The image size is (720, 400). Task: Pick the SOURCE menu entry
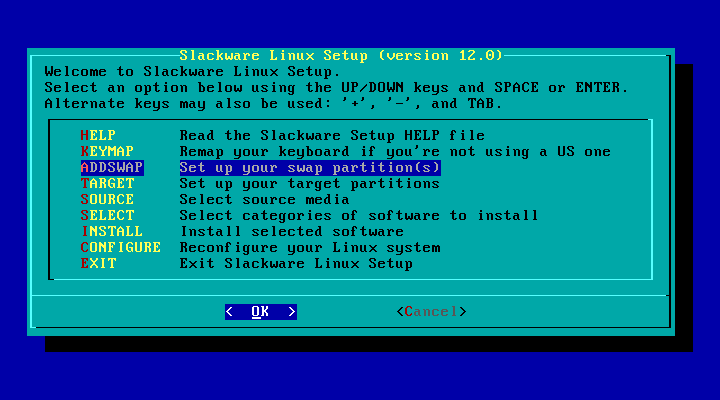(x=106, y=200)
